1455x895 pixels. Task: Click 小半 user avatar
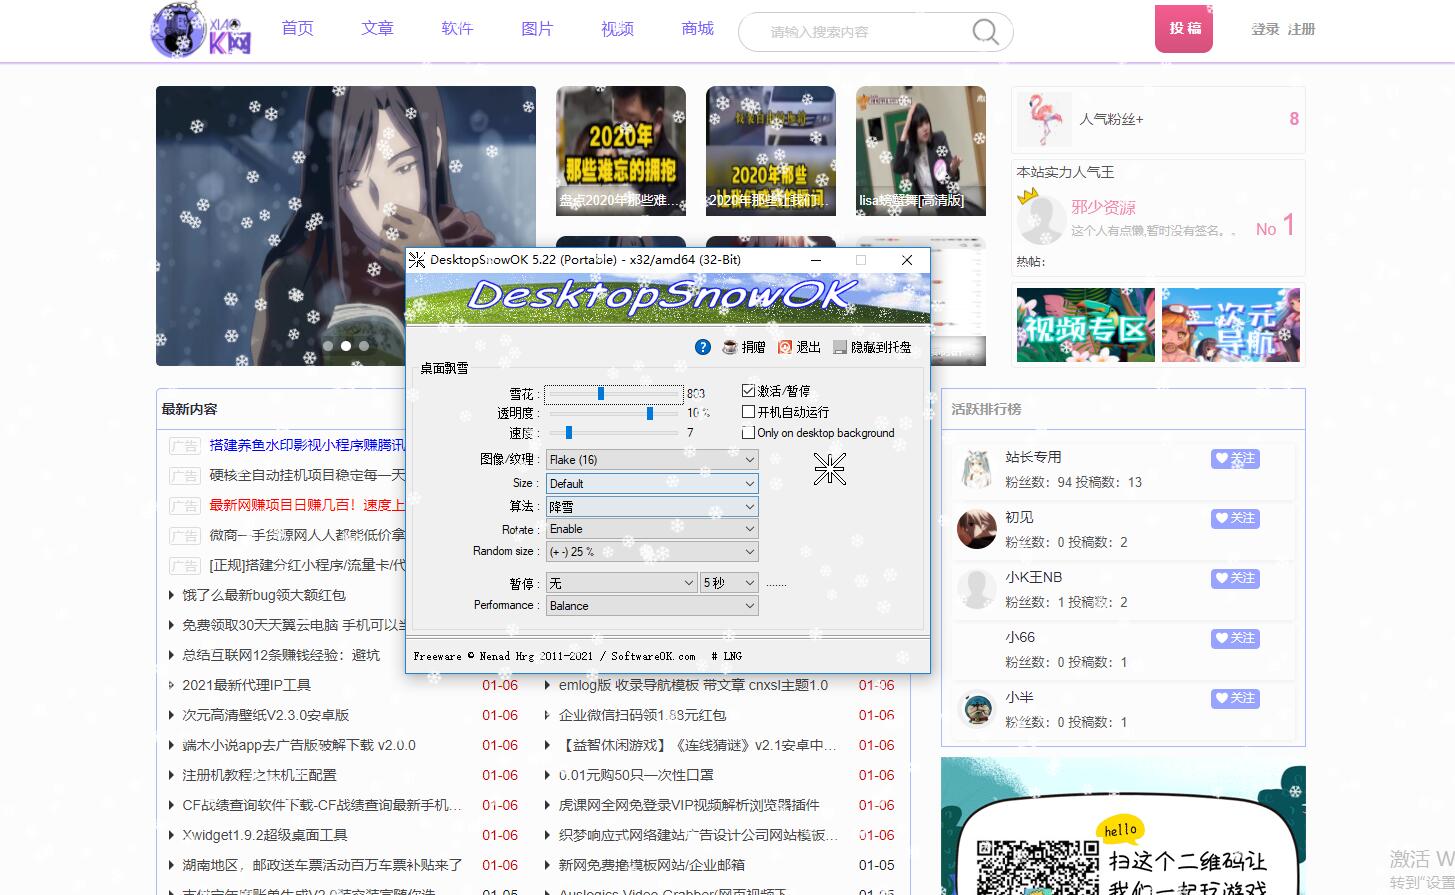coord(977,709)
